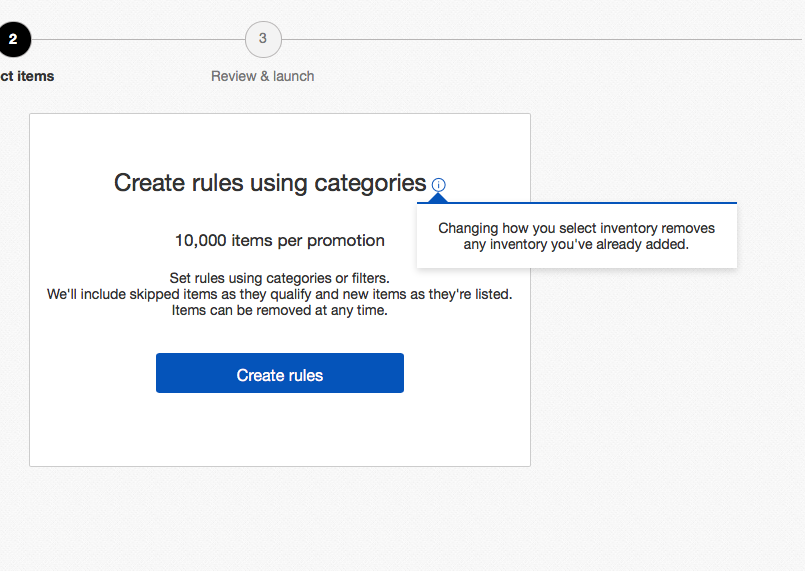Click the progress line right of step 3
Viewport: 805px width, 571px height.
click(540, 40)
